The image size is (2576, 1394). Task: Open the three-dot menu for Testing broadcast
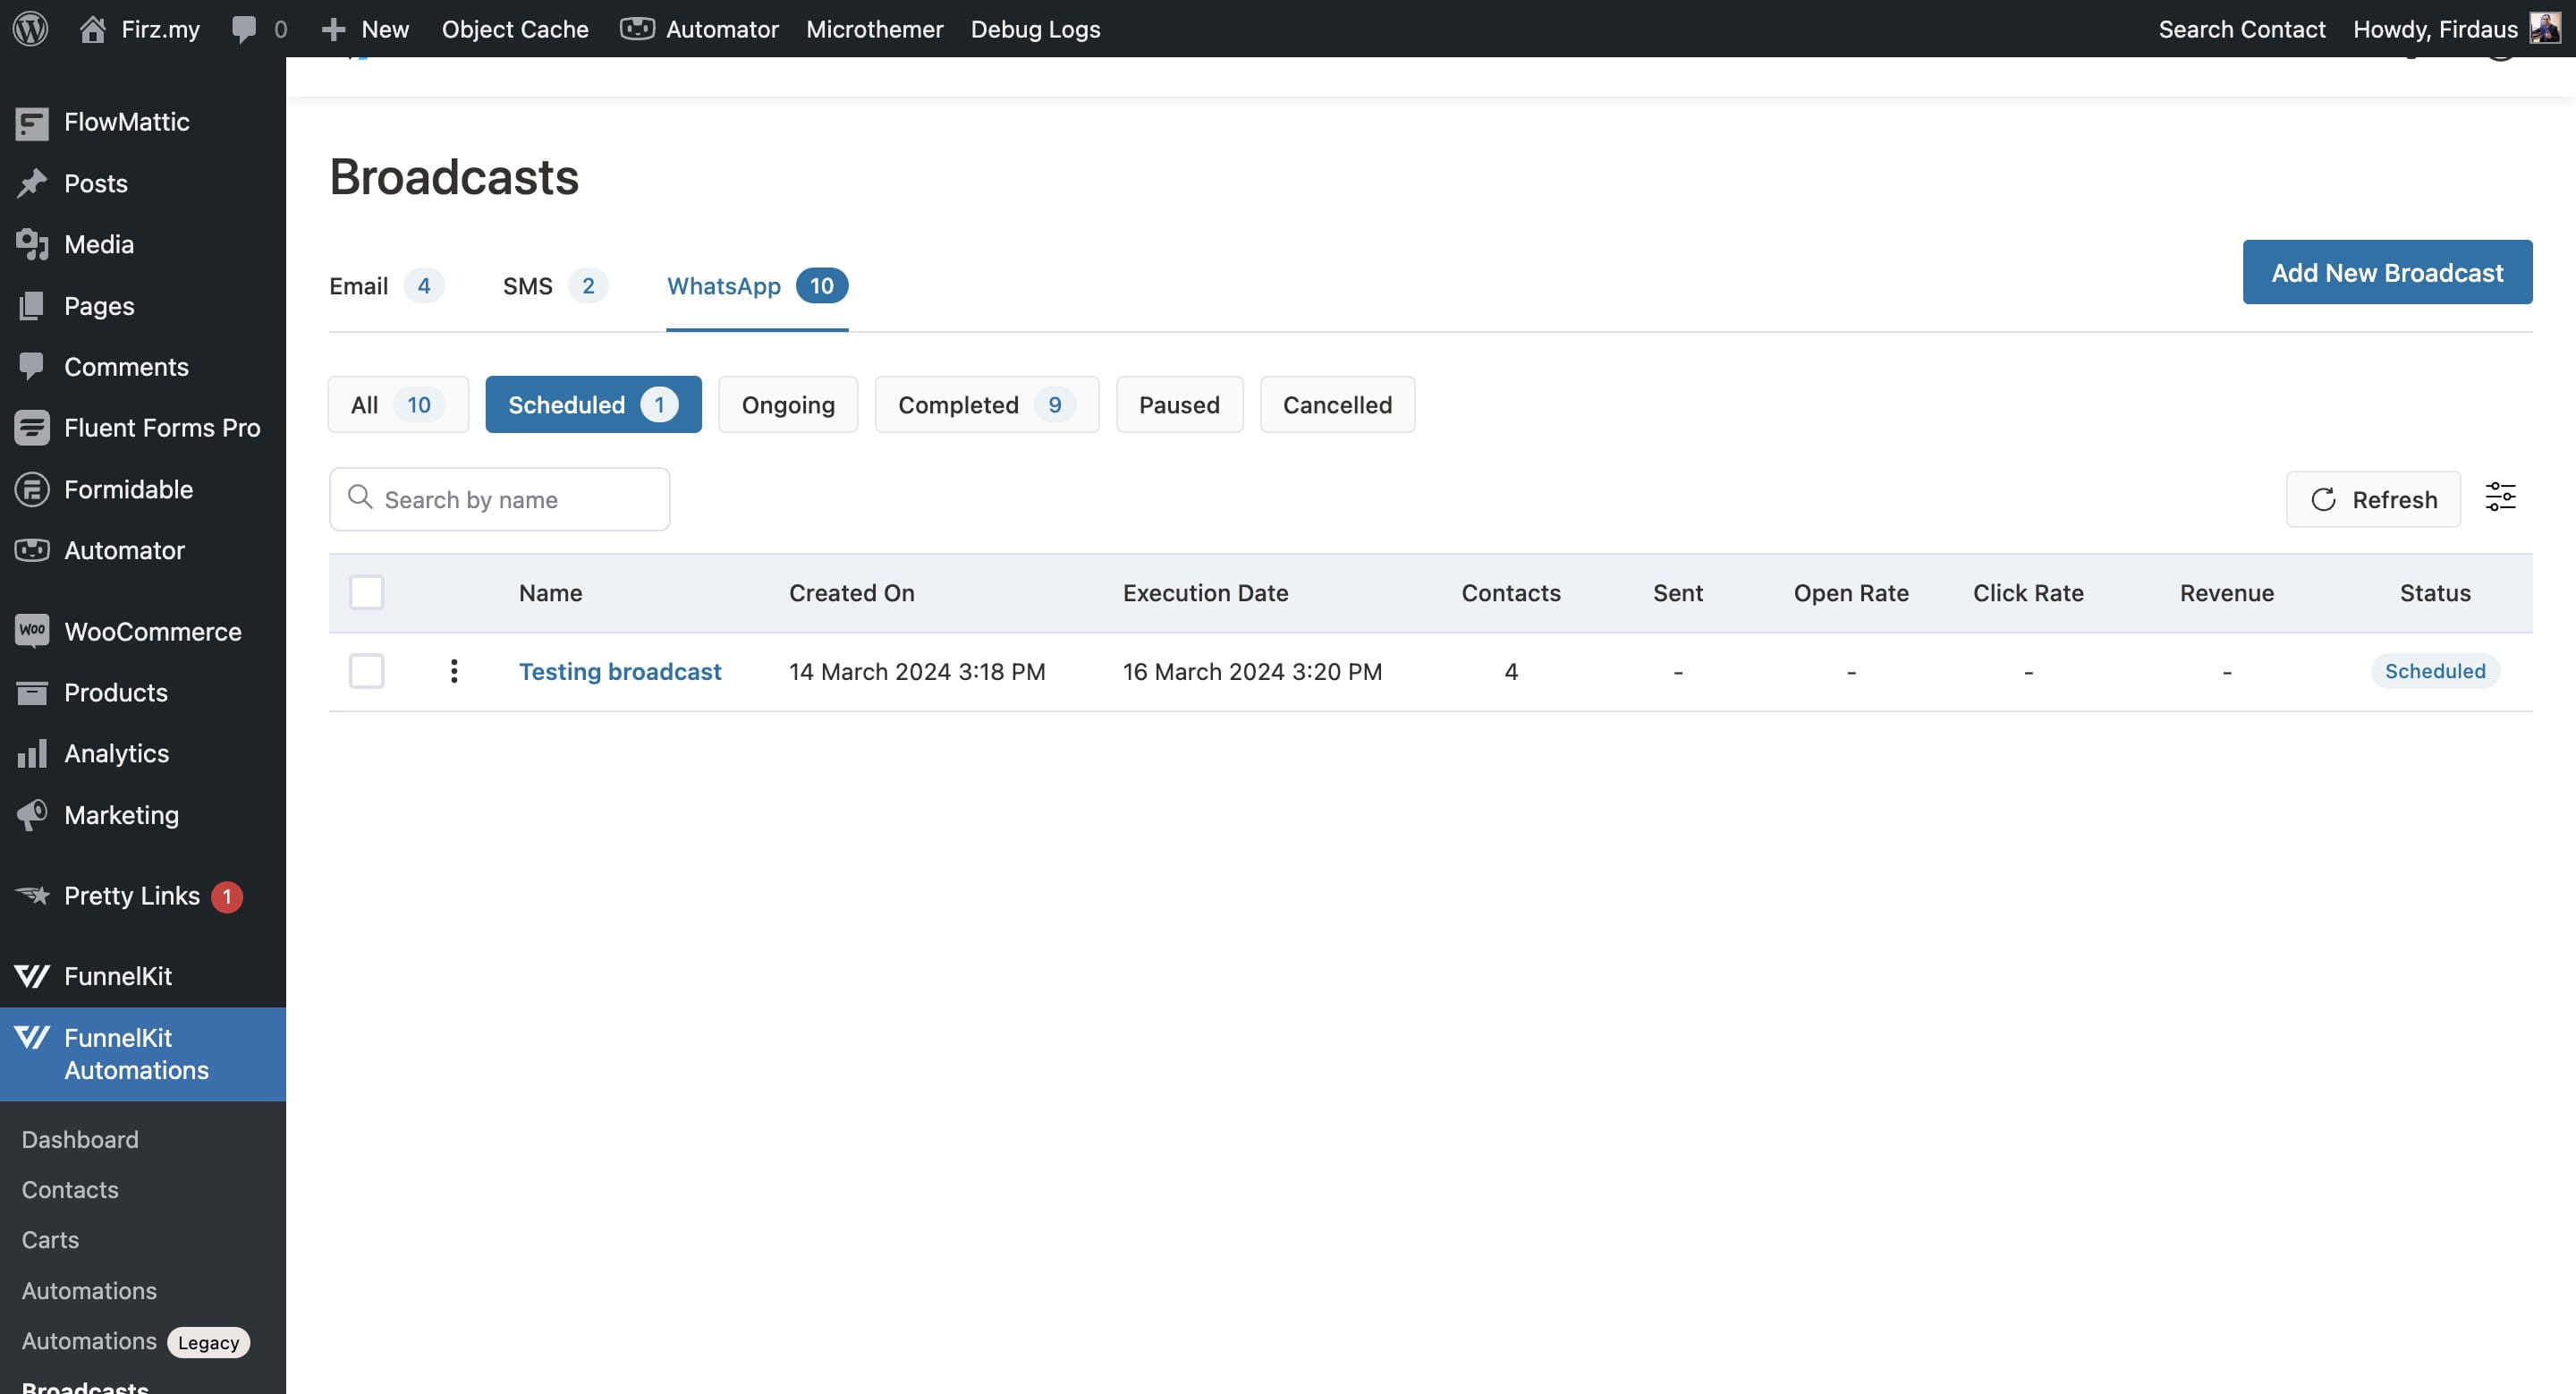coord(454,671)
